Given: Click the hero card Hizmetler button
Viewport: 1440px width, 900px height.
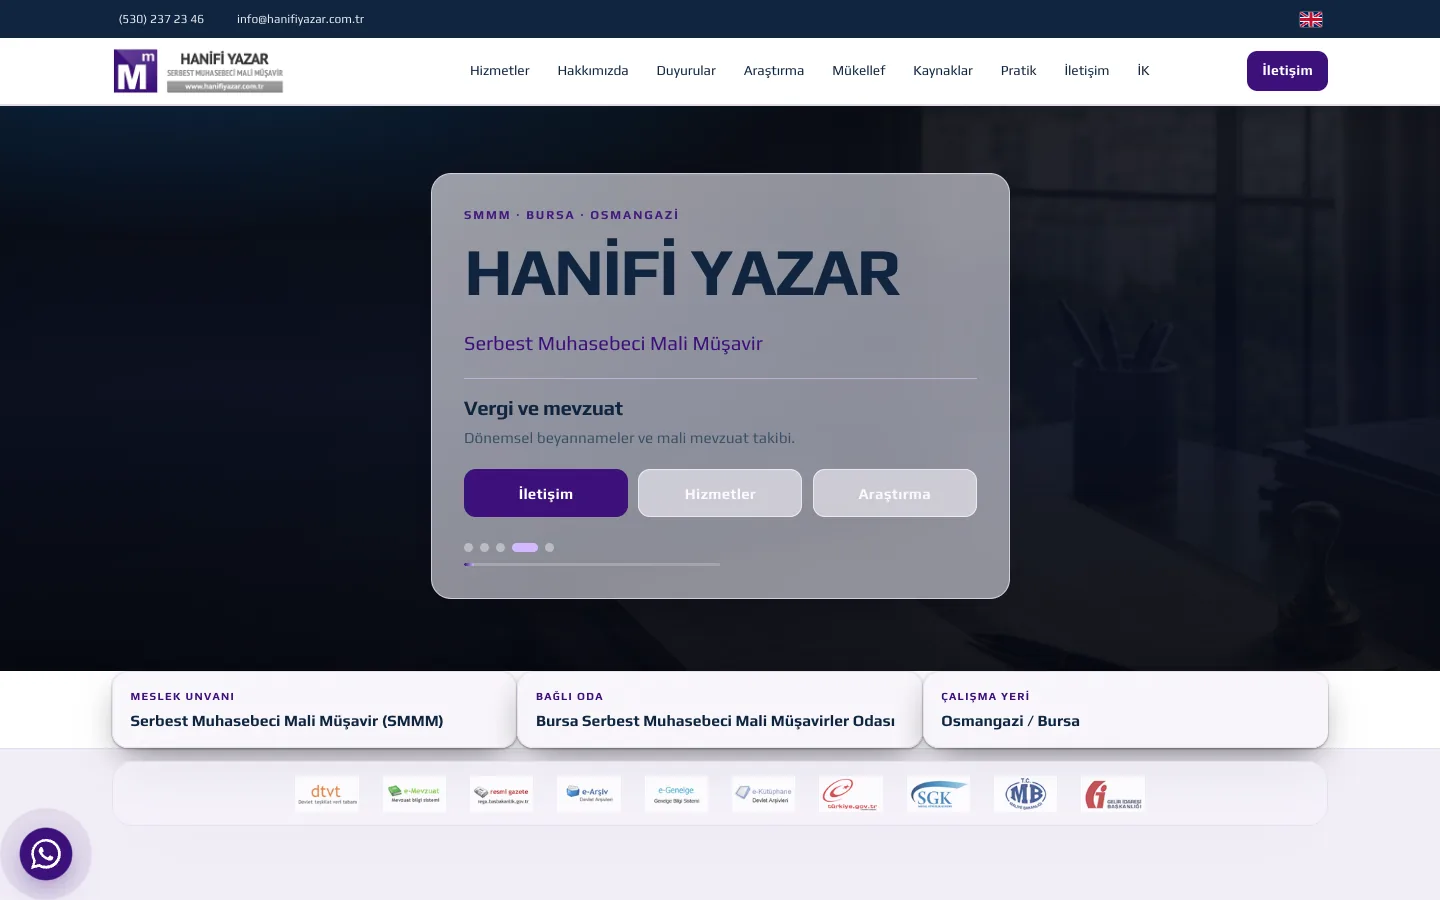Looking at the screenshot, I should [720, 493].
